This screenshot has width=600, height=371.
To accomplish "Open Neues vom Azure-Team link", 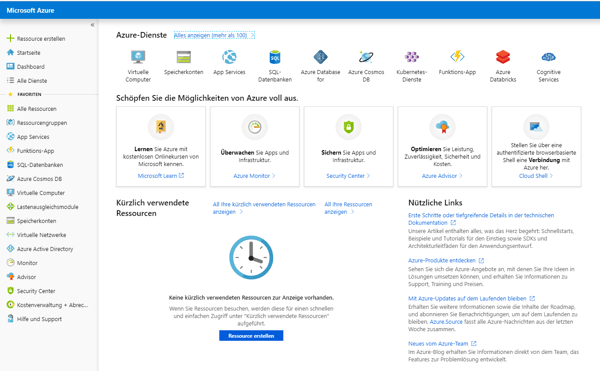I will click(442, 343).
